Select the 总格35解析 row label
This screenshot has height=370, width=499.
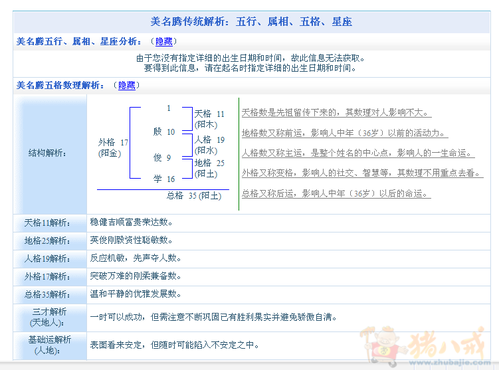47,295
